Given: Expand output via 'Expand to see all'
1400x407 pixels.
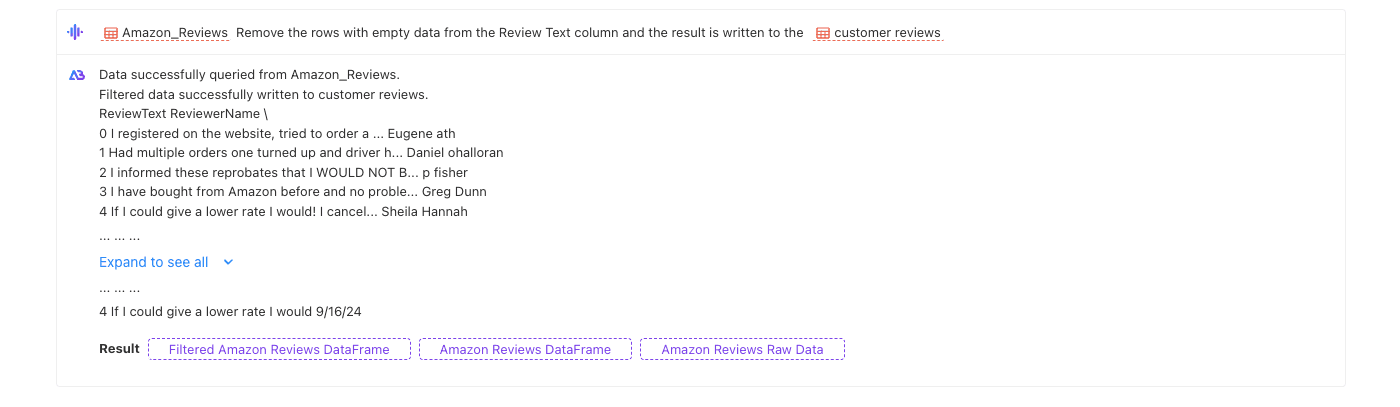Looking at the screenshot, I should (x=154, y=262).
